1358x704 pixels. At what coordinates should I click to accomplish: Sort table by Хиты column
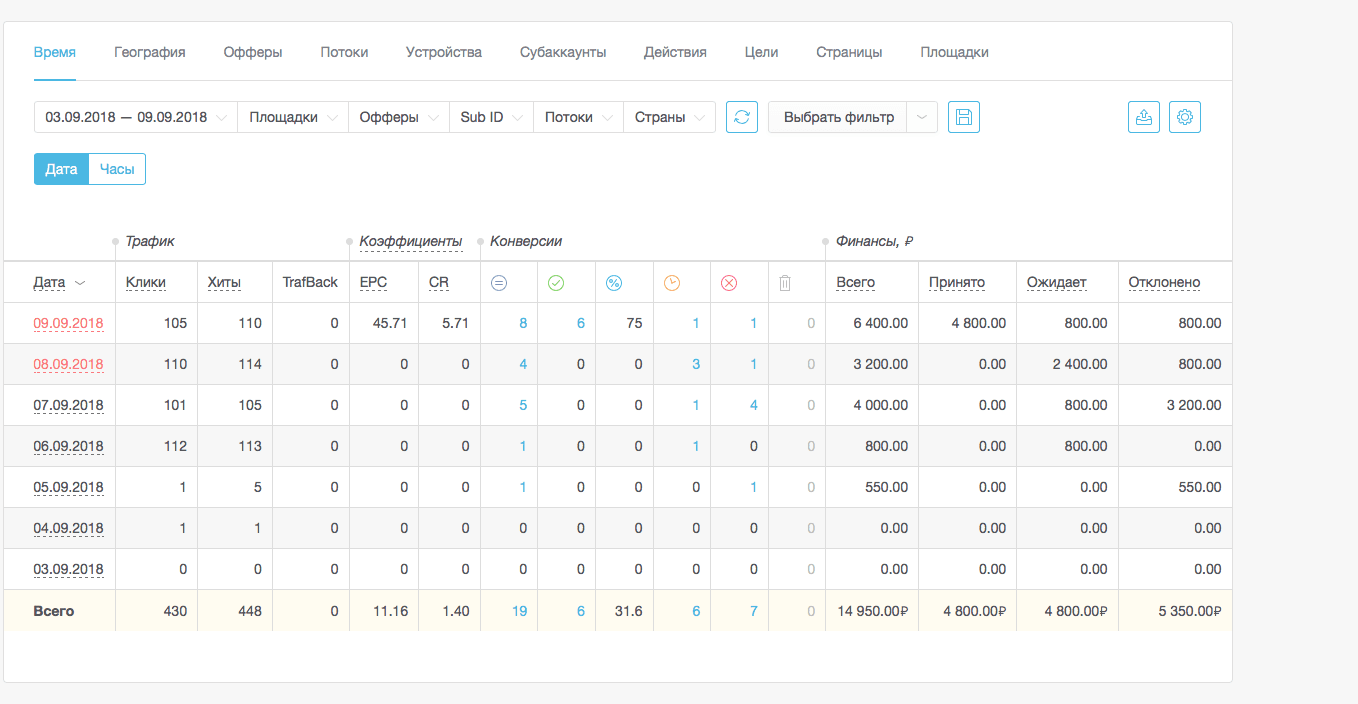coord(224,282)
